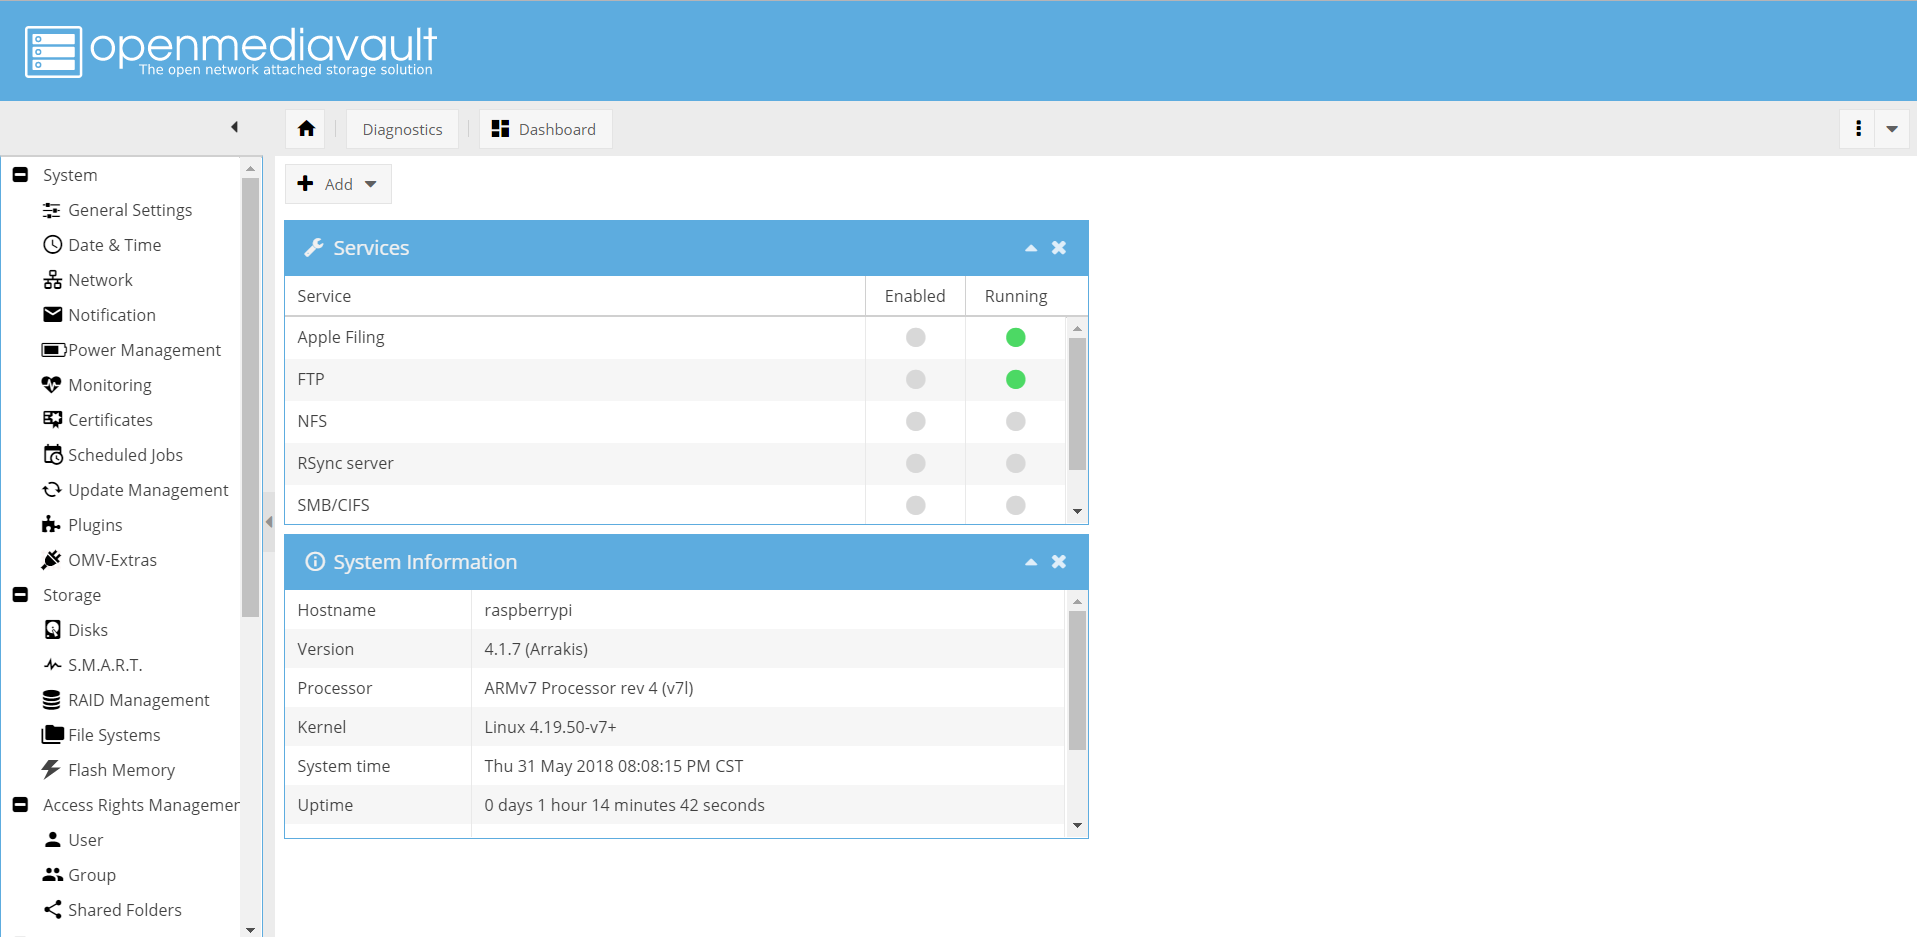
Task: Click the Services list scrollbar down arrow
Action: (x=1077, y=511)
